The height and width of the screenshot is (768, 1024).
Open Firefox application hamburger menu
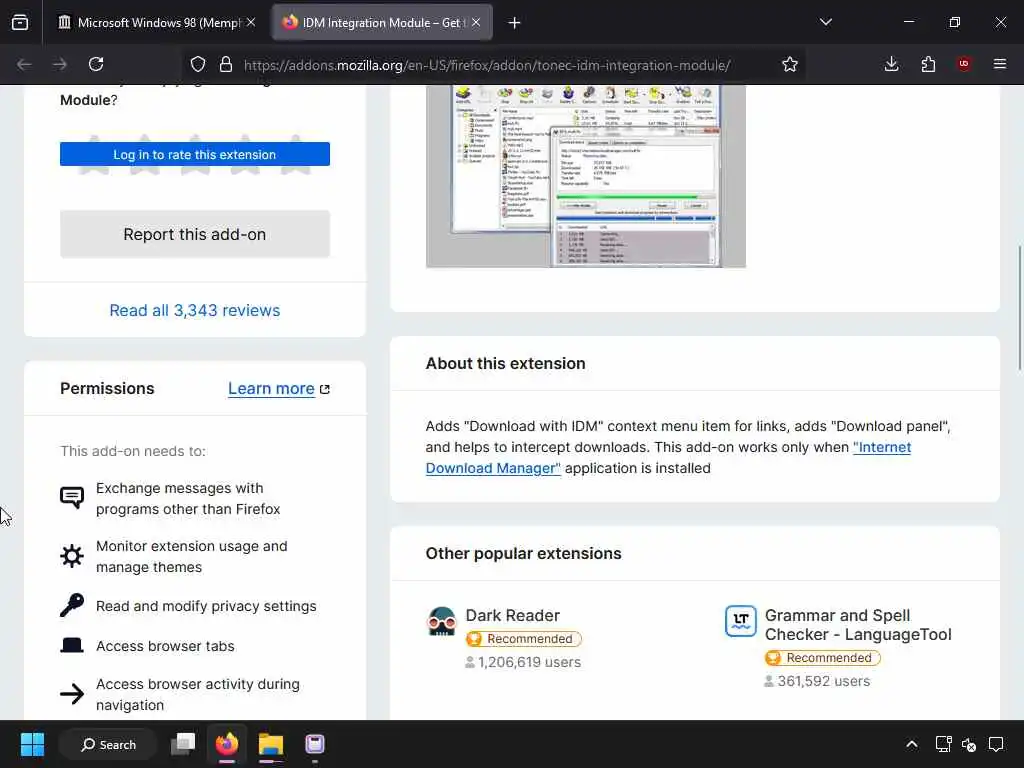1000,64
